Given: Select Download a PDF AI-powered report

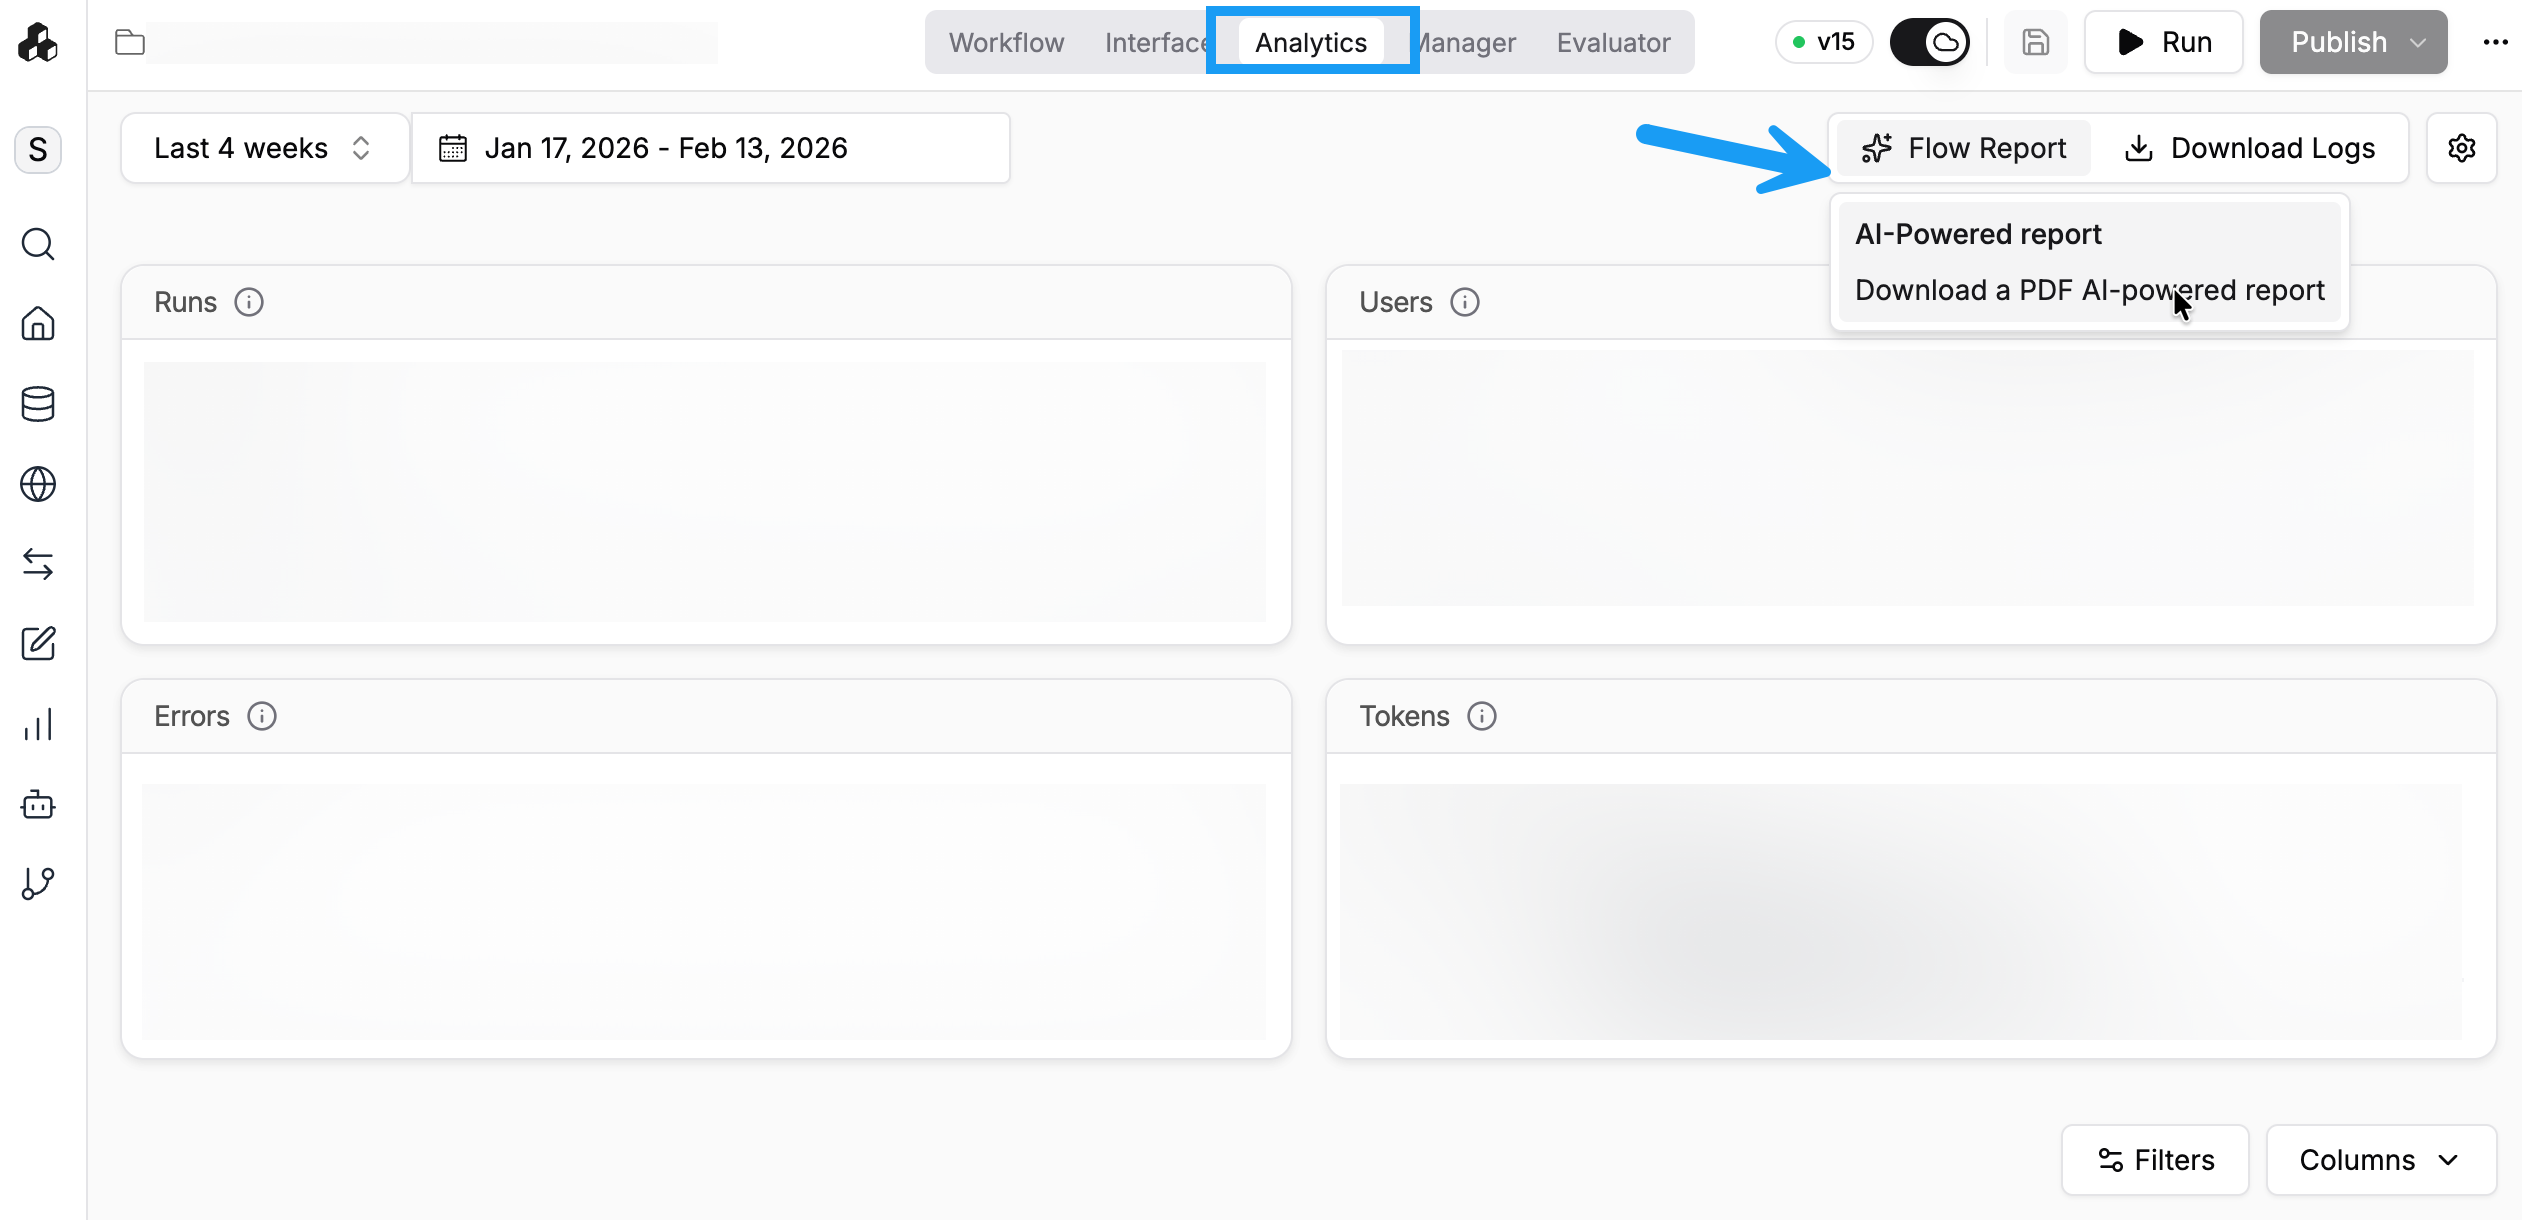Looking at the screenshot, I should click(2089, 290).
